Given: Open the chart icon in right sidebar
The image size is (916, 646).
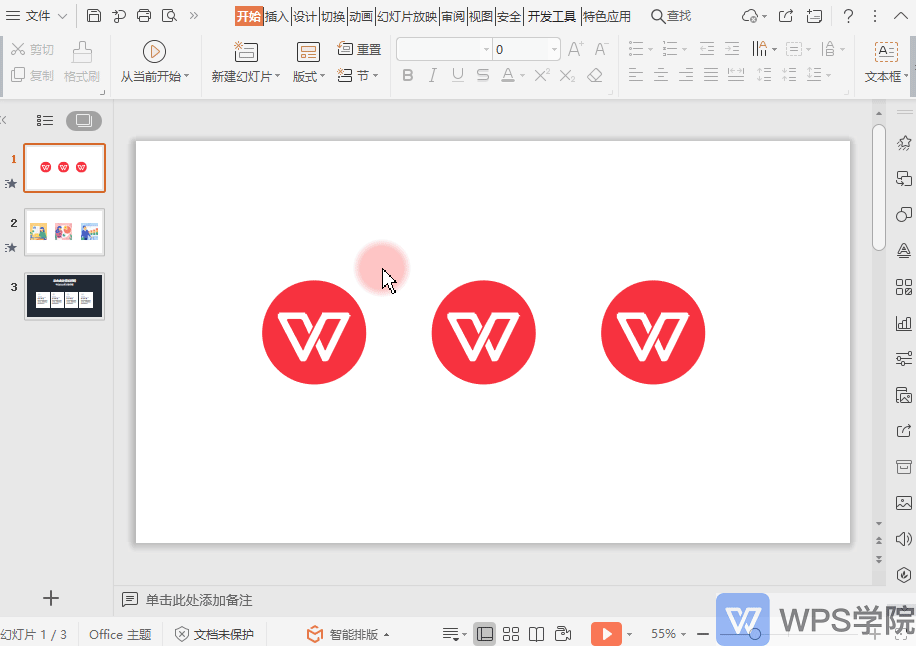Looking at the screenshot, I should tap(904, 323).
